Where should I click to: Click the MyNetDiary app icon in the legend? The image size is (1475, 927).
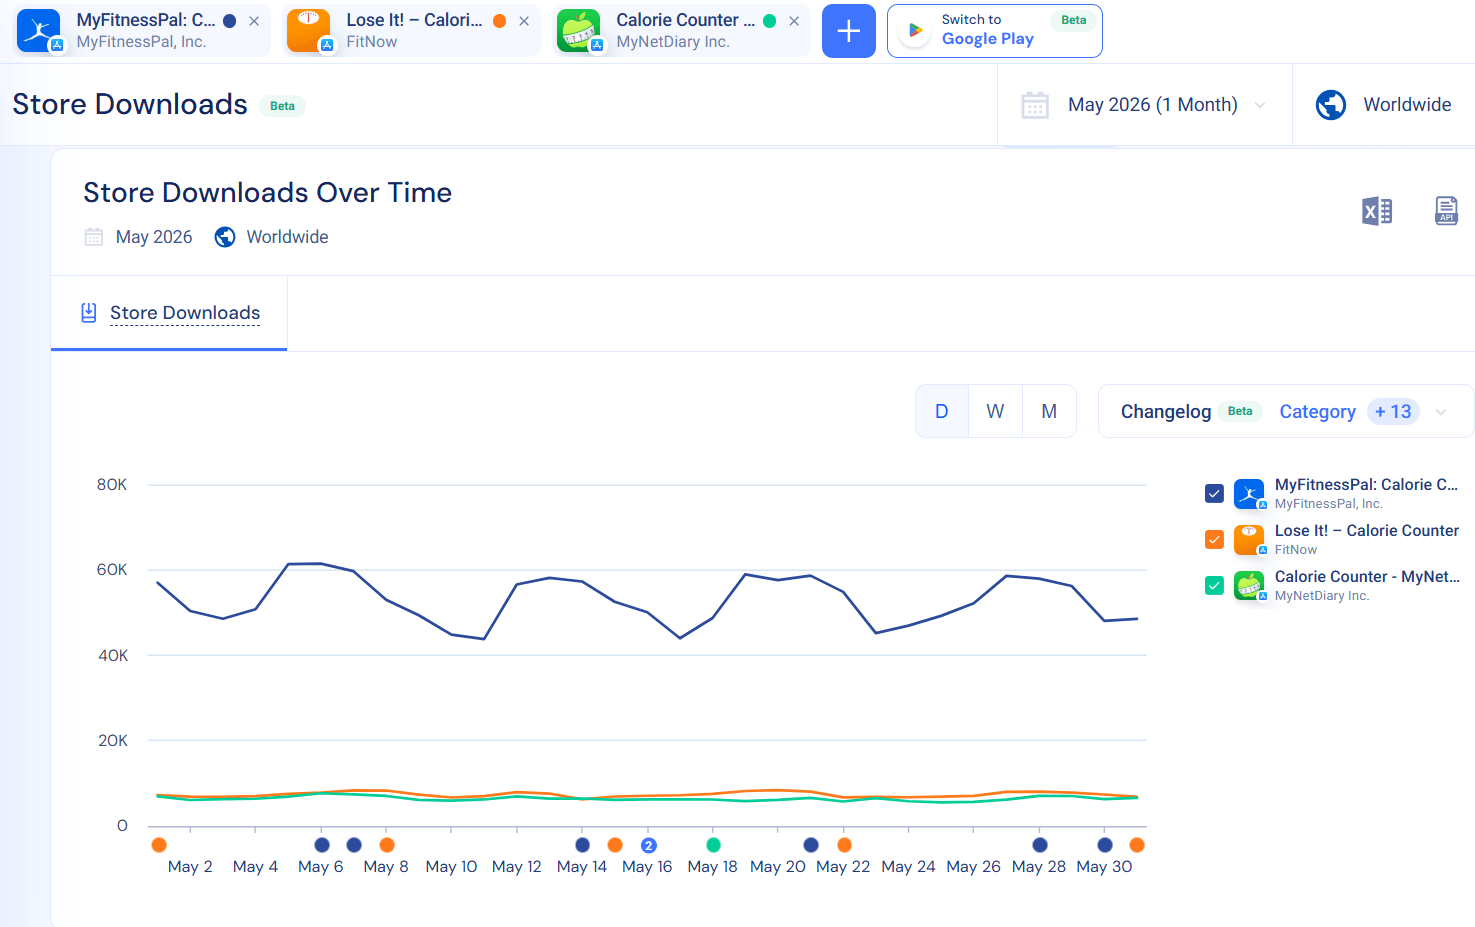[x=1249, y=586]
